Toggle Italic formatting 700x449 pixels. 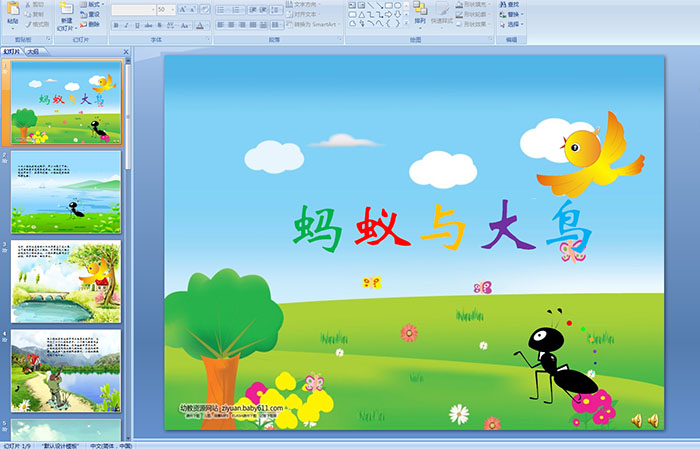click(x=129, y=25)
